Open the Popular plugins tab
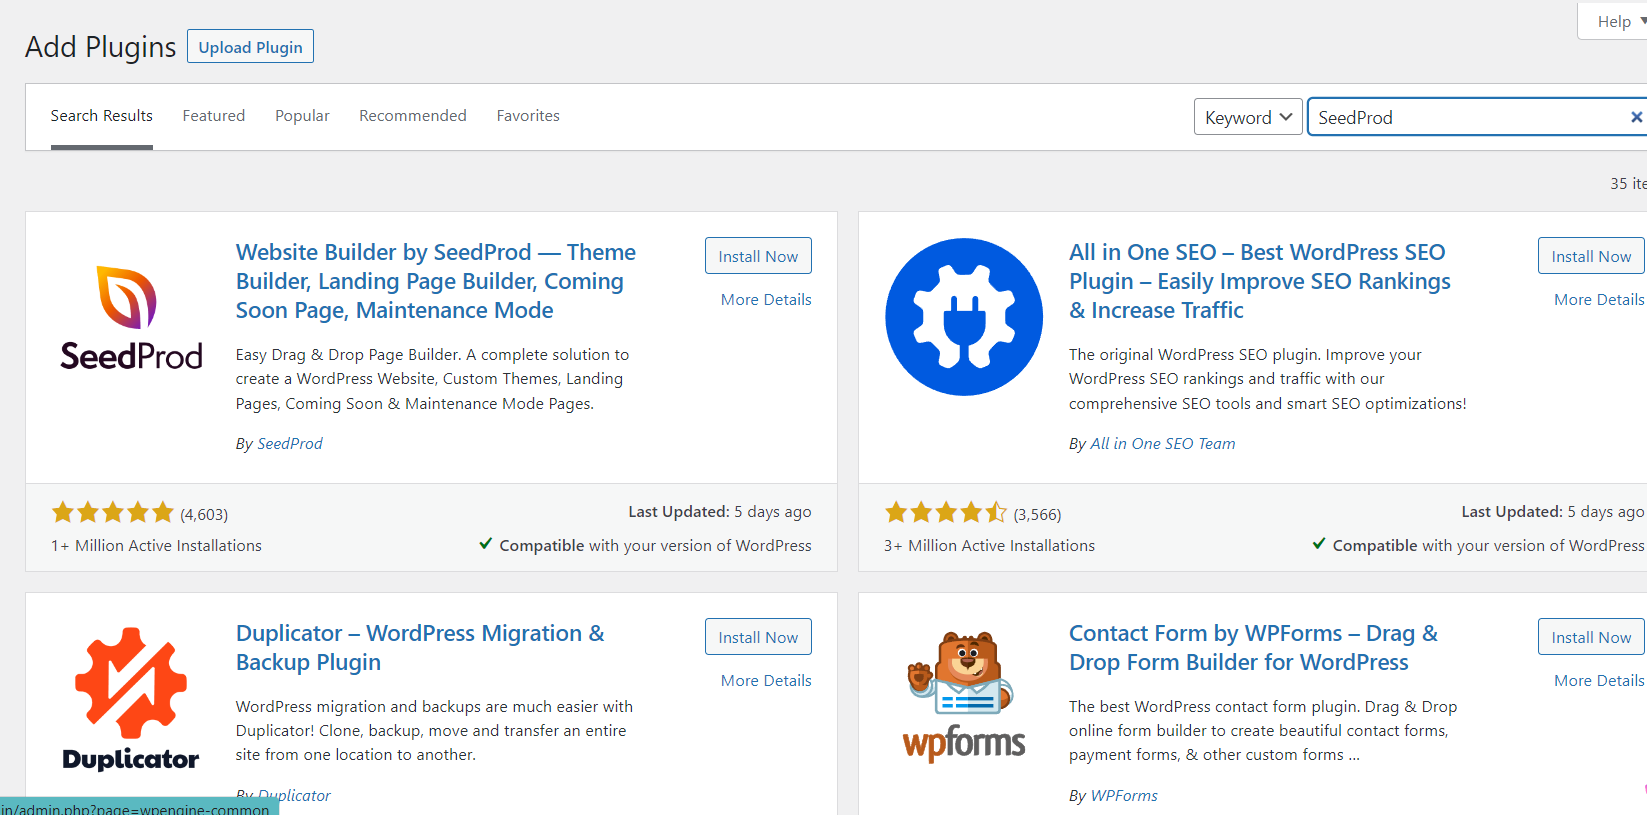1647x815 pixels. [302, 116]
